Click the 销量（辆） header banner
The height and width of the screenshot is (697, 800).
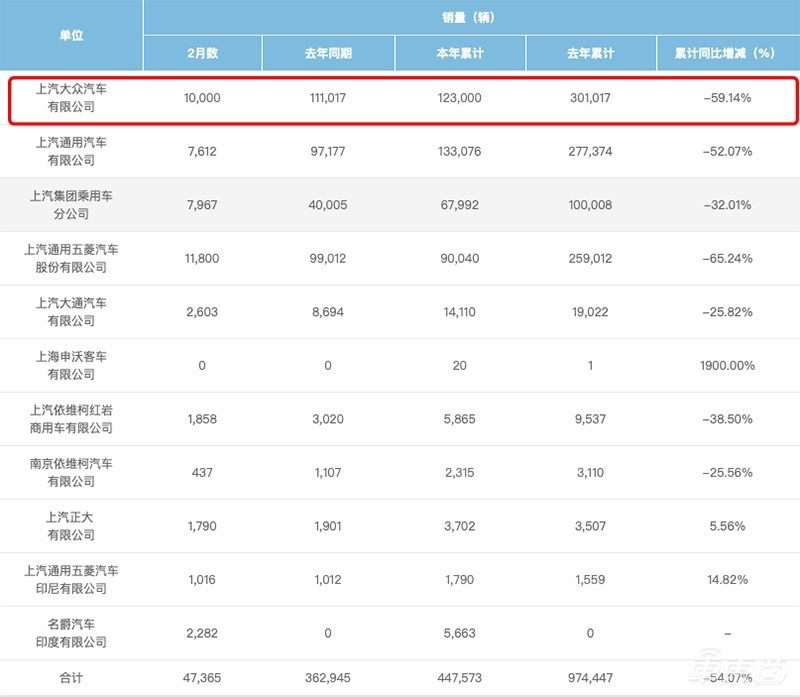click(470, 13)
